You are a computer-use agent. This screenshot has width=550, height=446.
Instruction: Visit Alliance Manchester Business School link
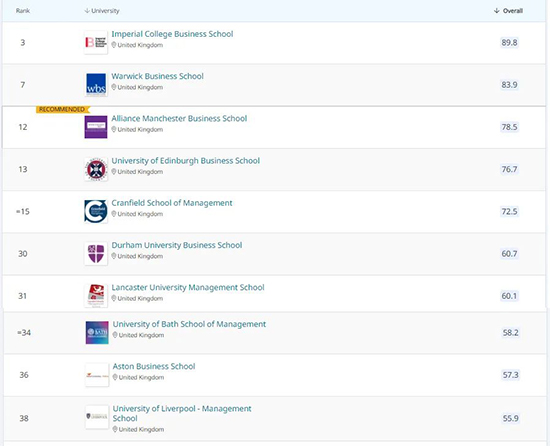[x=179, y=119]
